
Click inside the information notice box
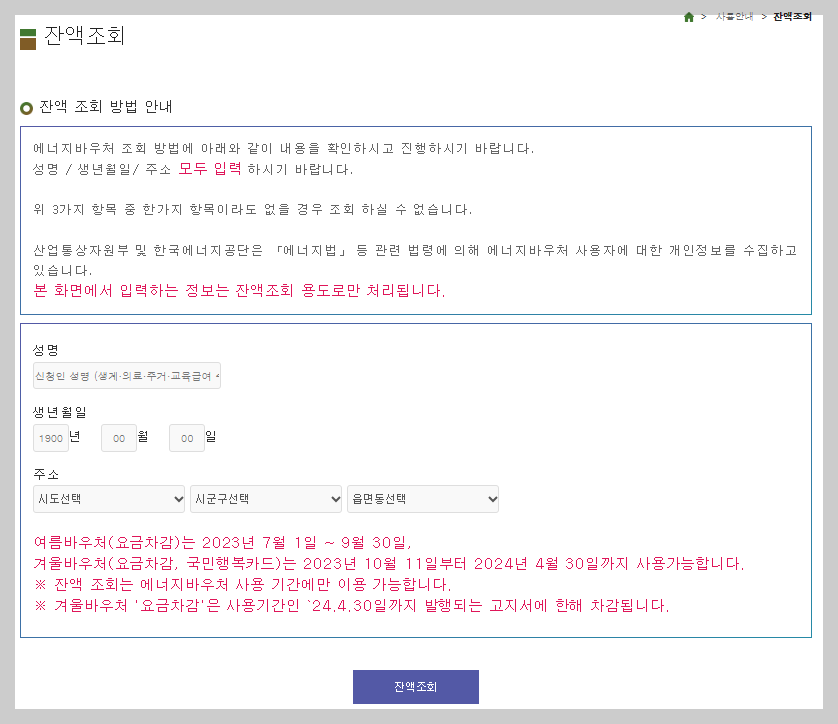[415, 220]
